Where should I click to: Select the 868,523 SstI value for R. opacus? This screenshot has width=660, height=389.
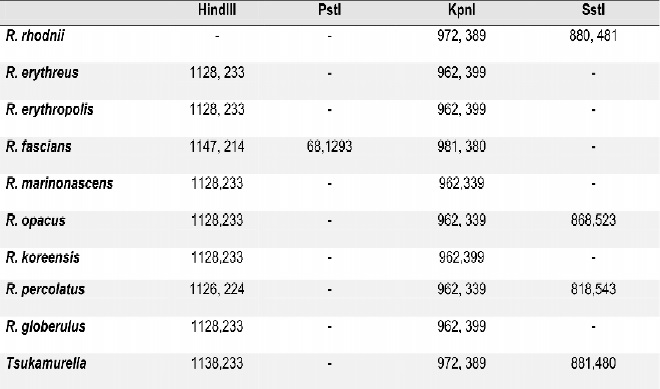(593, 221)
